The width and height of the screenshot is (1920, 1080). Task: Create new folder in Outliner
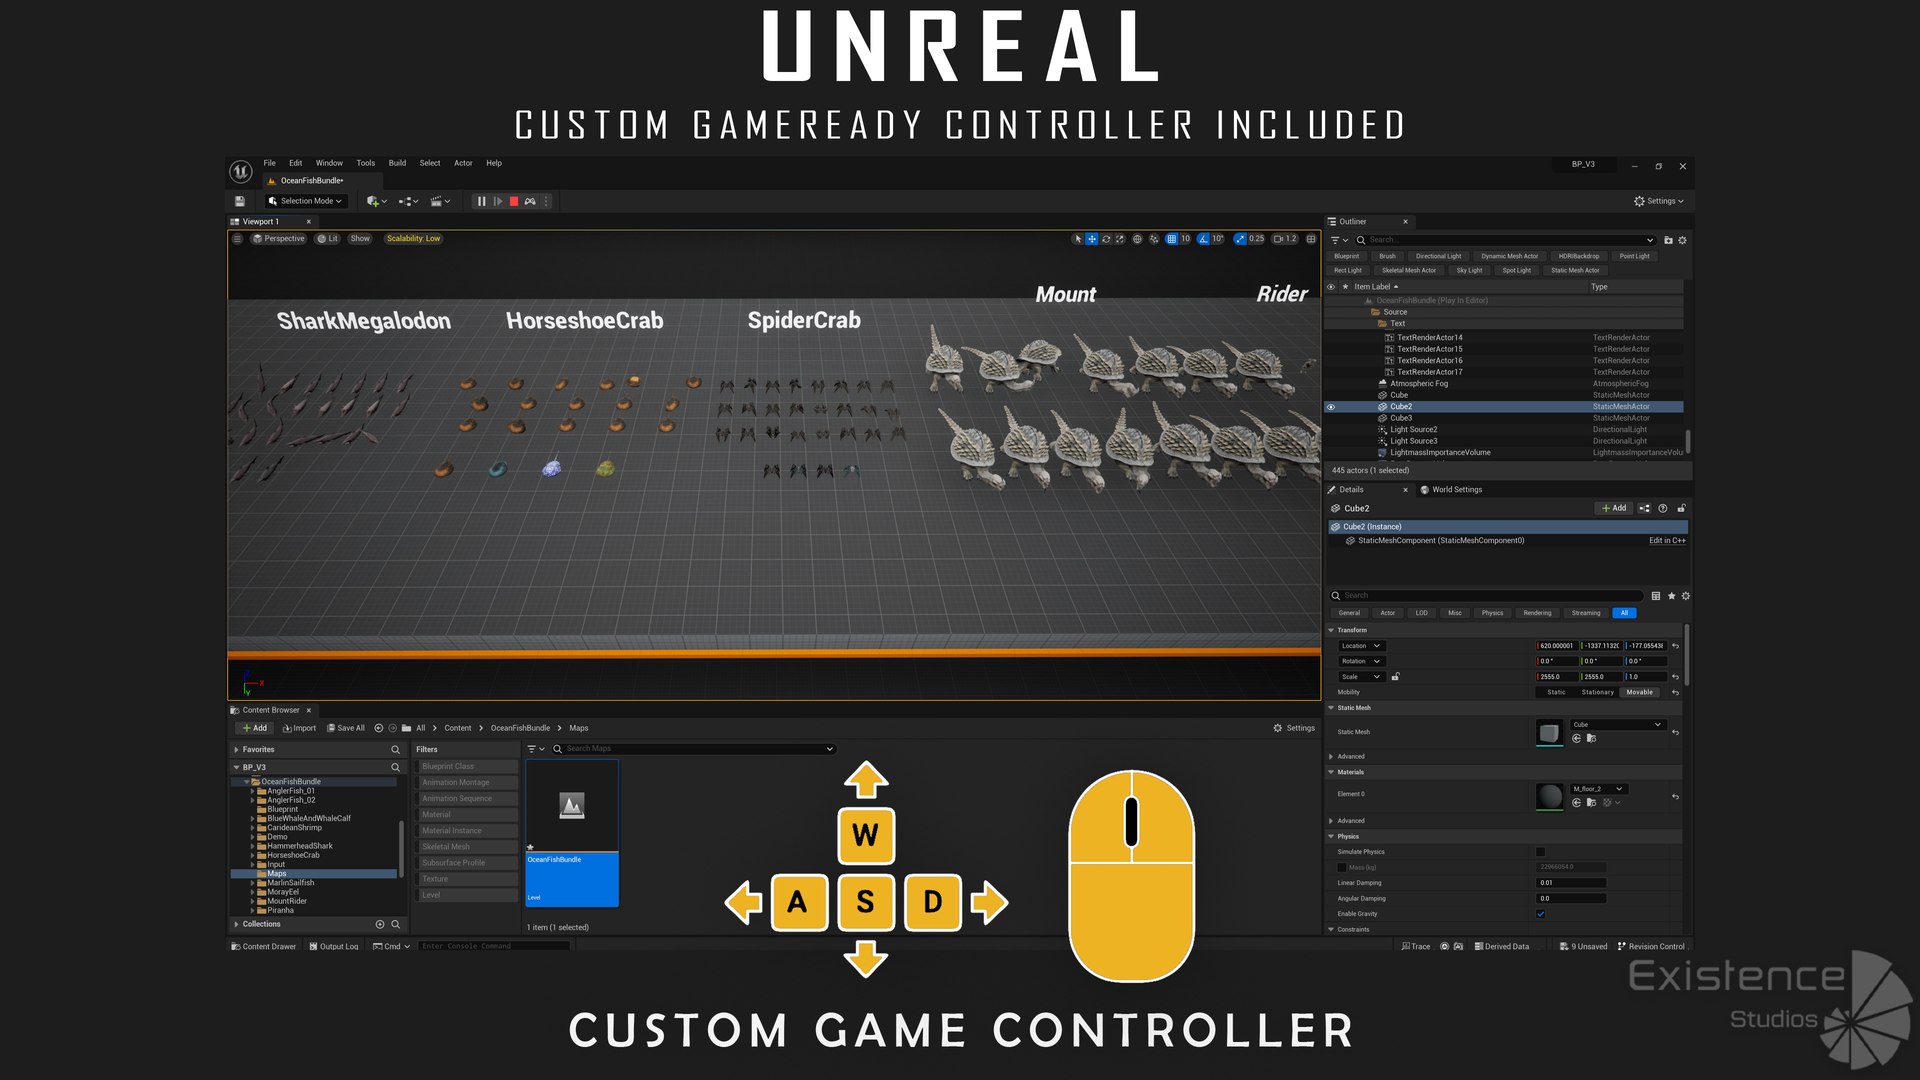coord(1668,240)
